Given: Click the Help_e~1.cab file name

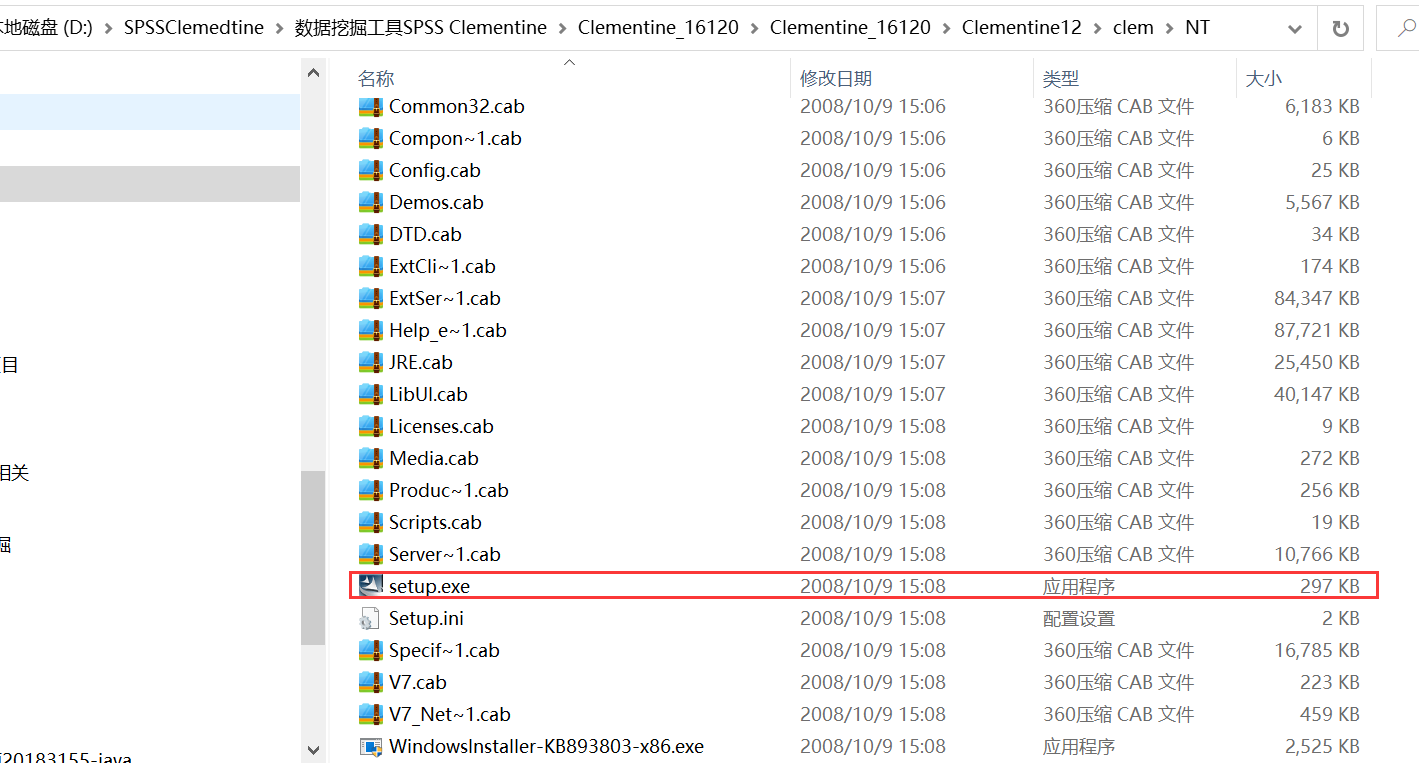Looking at the screenshot, I should 447,330.
